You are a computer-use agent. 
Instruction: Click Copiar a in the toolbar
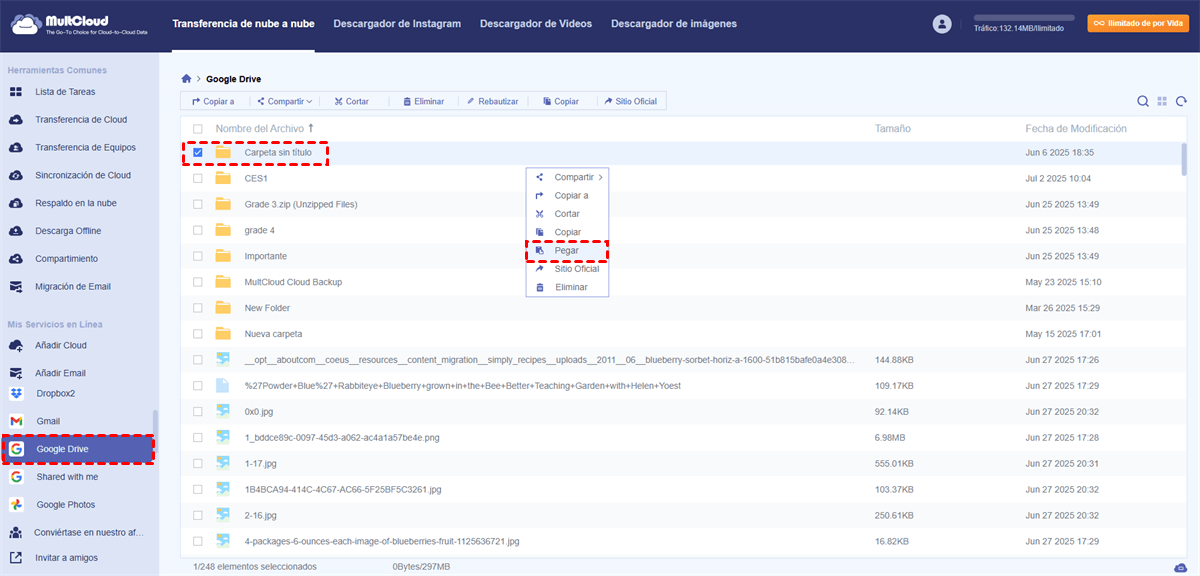(x=213, y=101)
